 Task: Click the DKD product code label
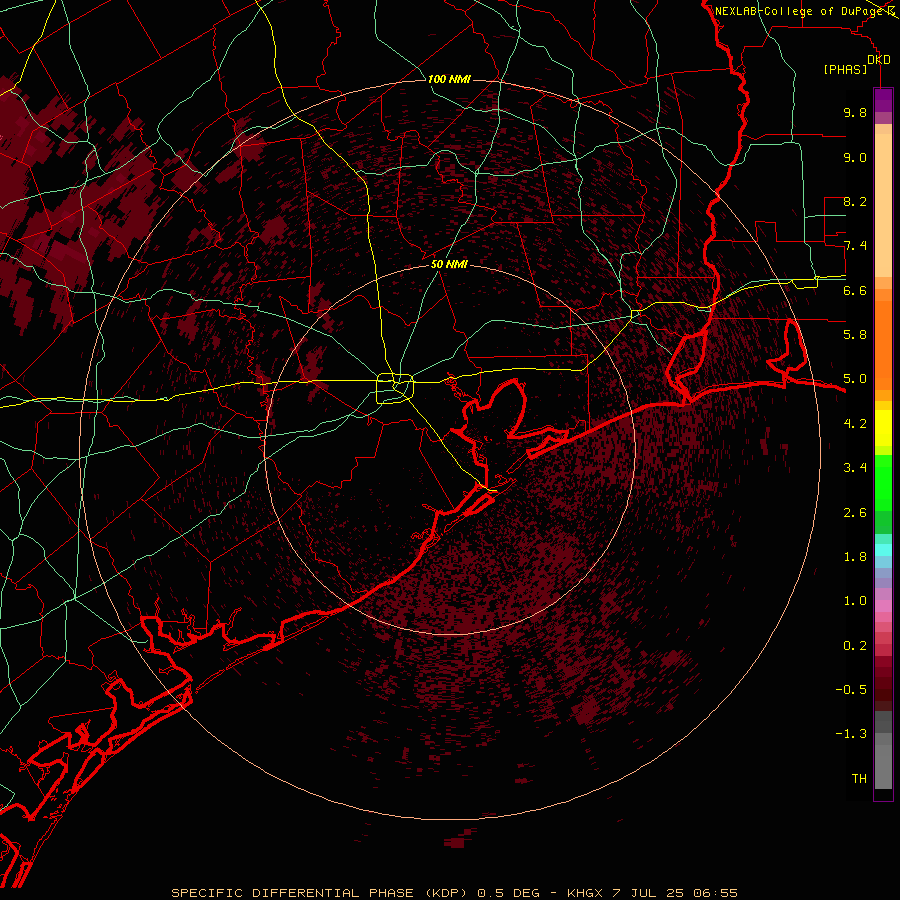(x=879, y=60)
